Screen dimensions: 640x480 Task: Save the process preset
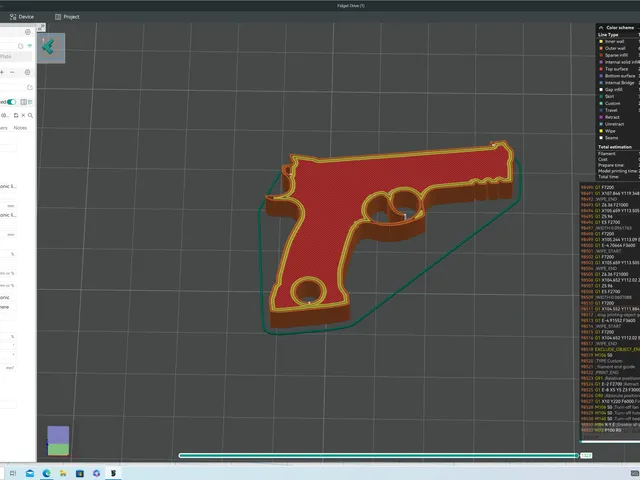point(16,116)
